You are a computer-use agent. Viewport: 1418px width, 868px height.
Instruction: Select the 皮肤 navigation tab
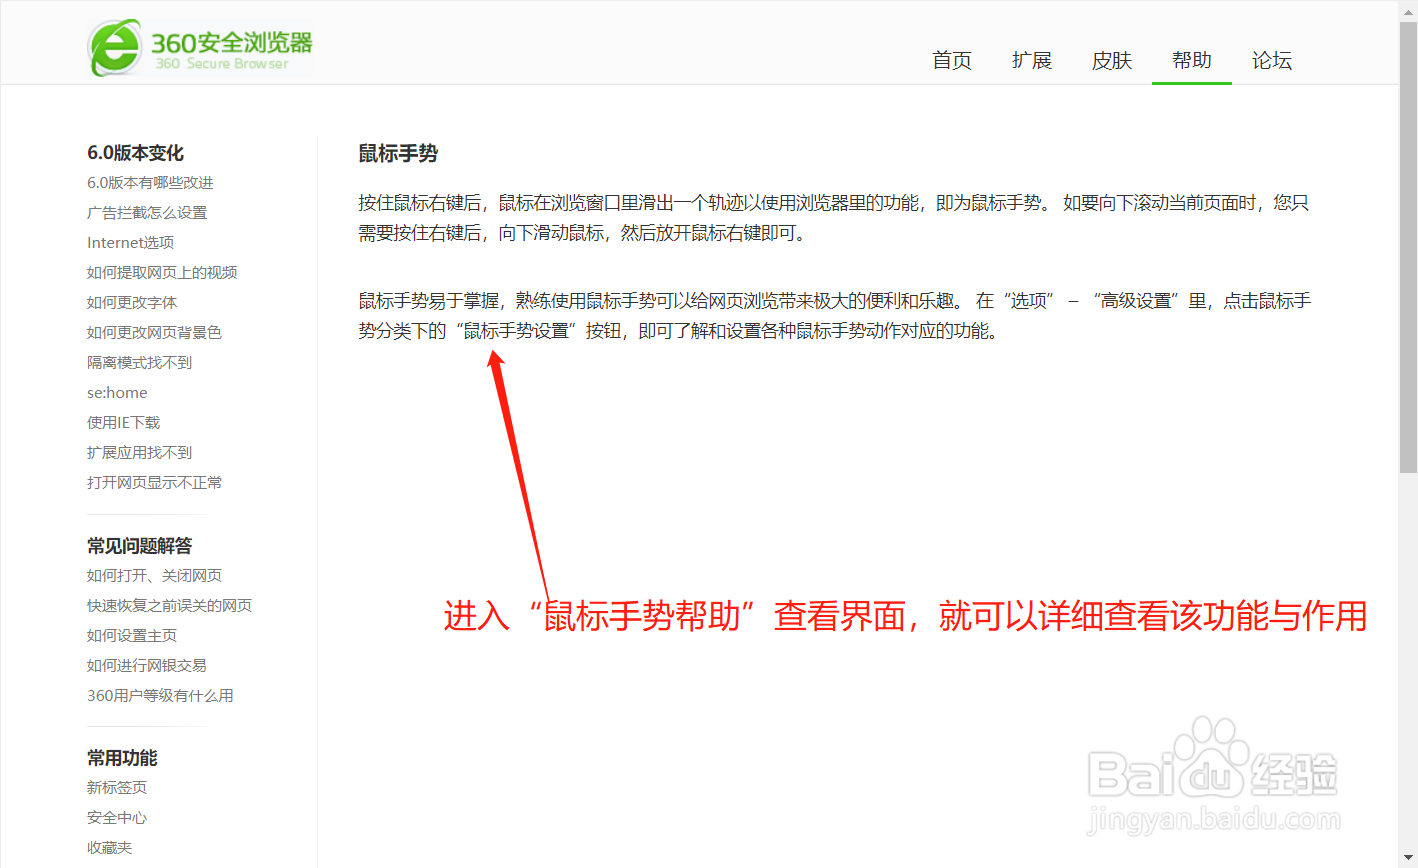click(x=1111, y=60)
